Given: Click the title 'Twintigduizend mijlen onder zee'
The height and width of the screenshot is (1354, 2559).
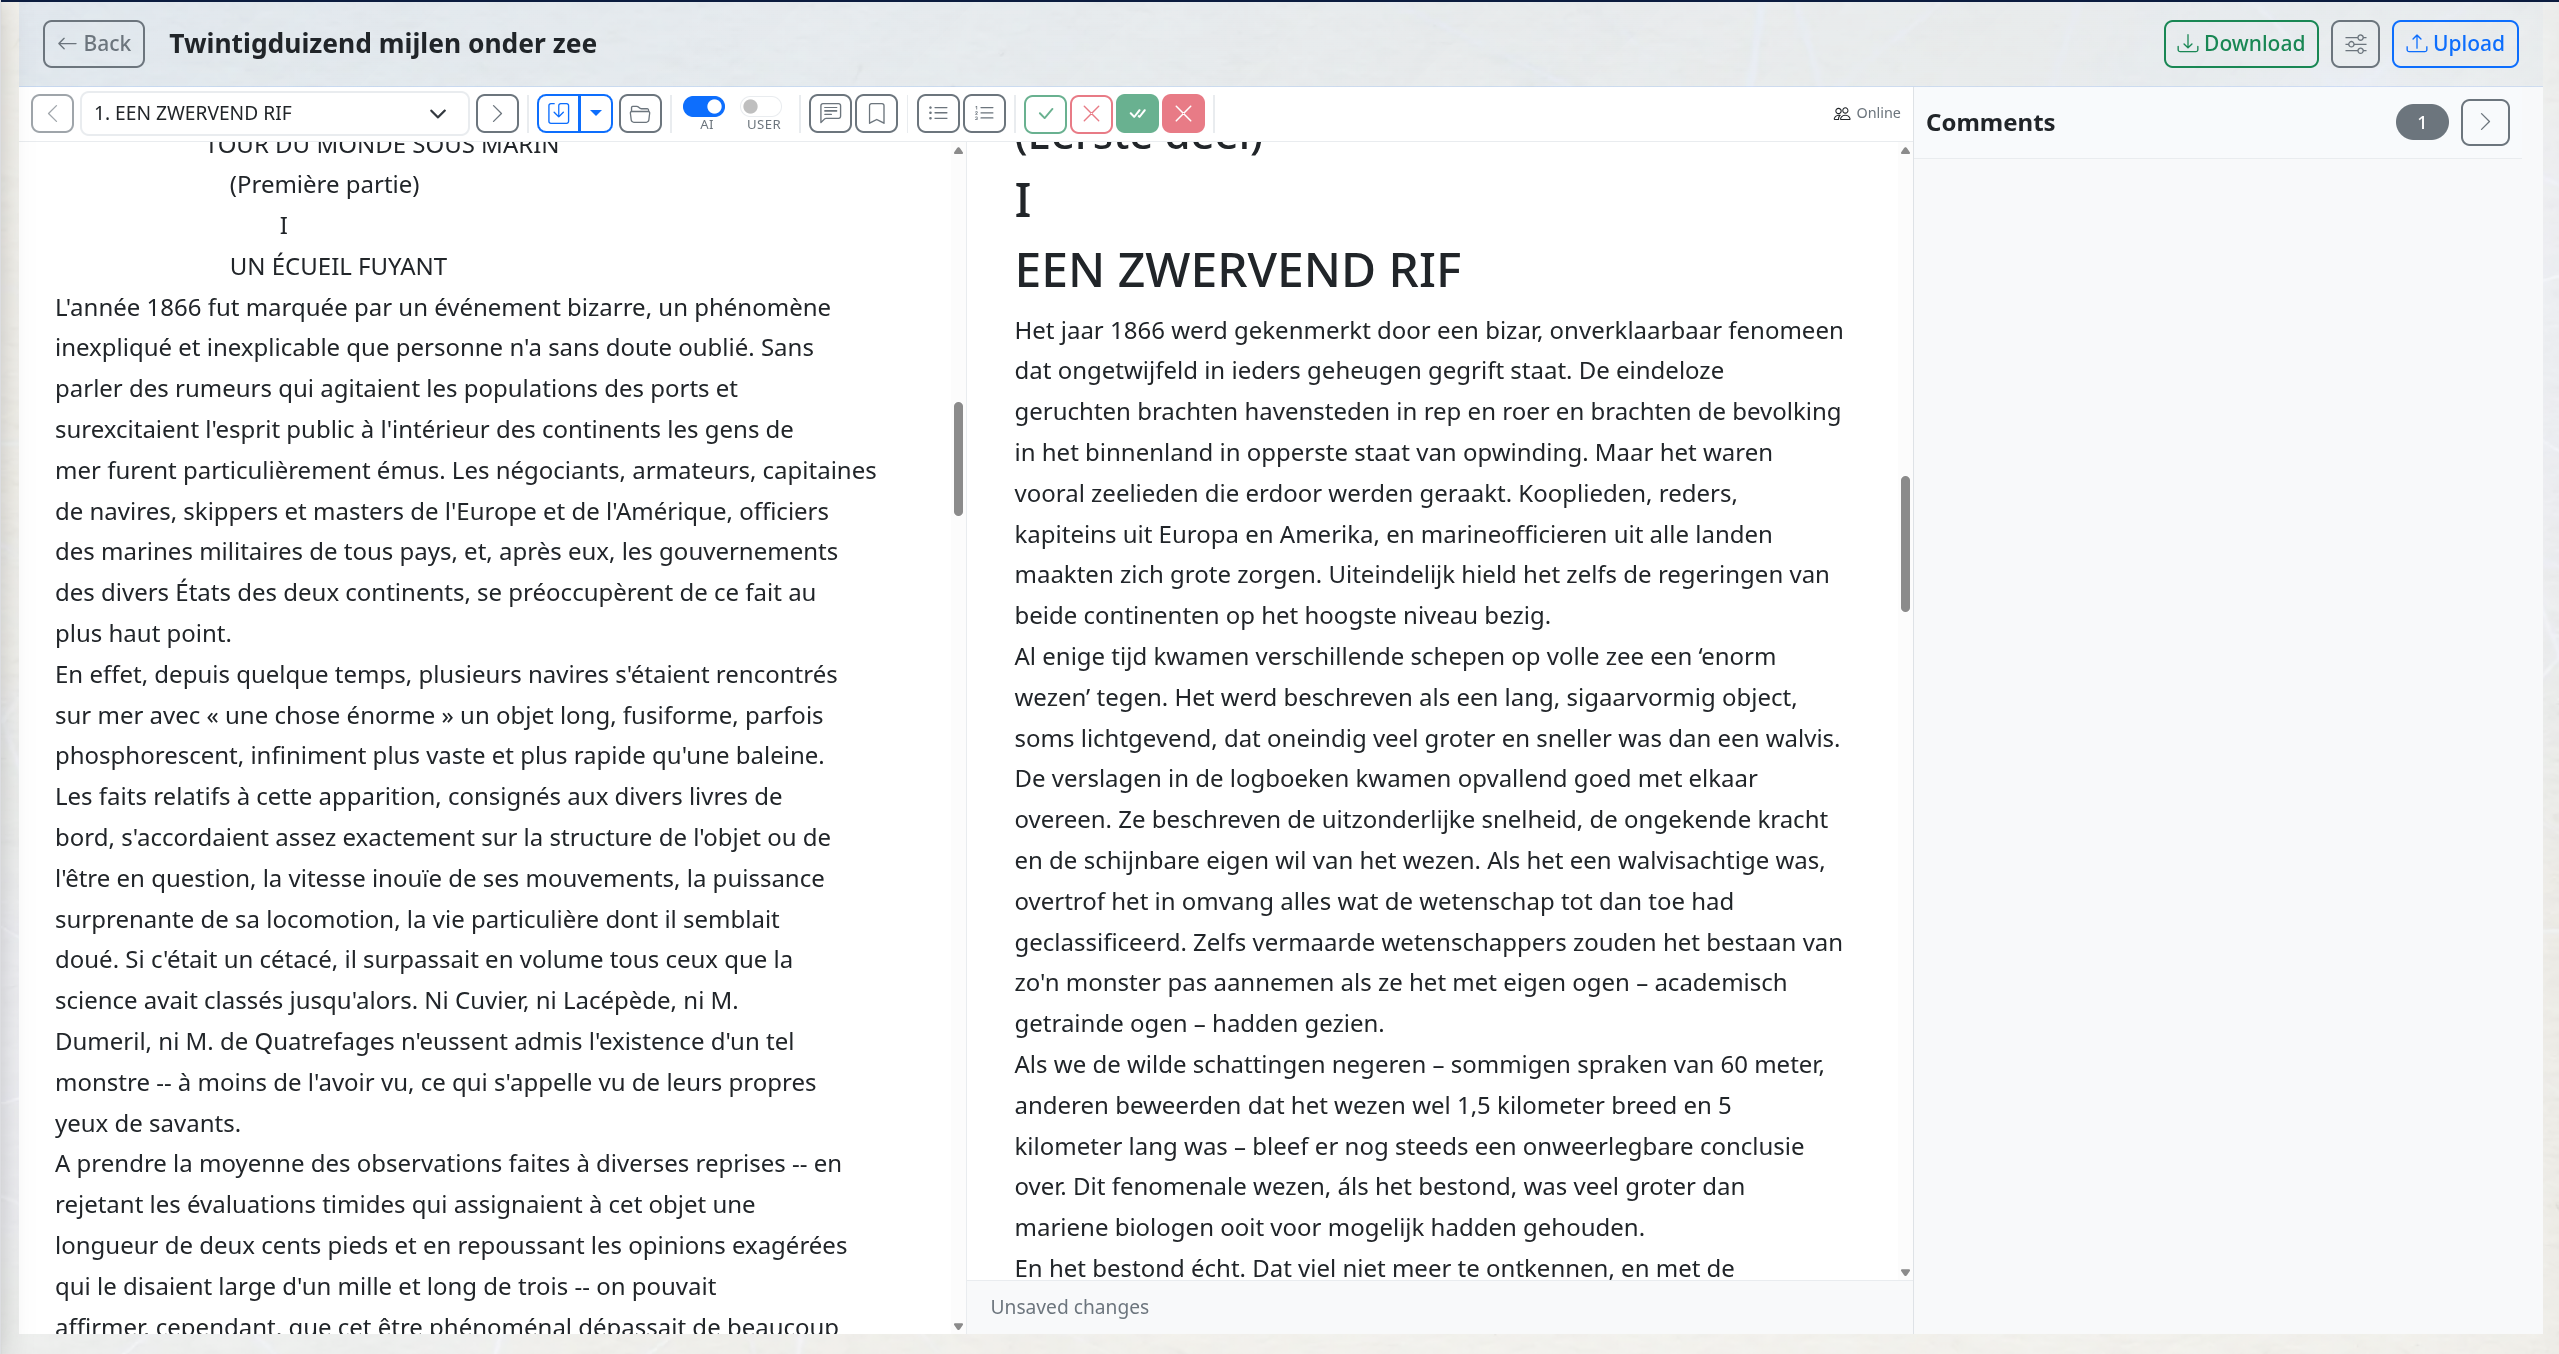Looking at the screenshot, I should pos(383,44).
